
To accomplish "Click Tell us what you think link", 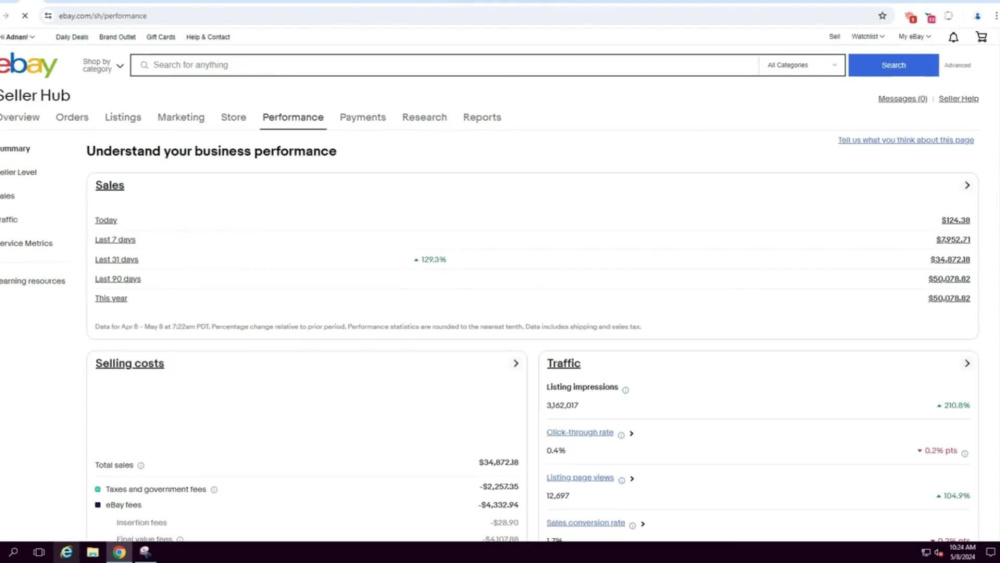I will 906,140.
